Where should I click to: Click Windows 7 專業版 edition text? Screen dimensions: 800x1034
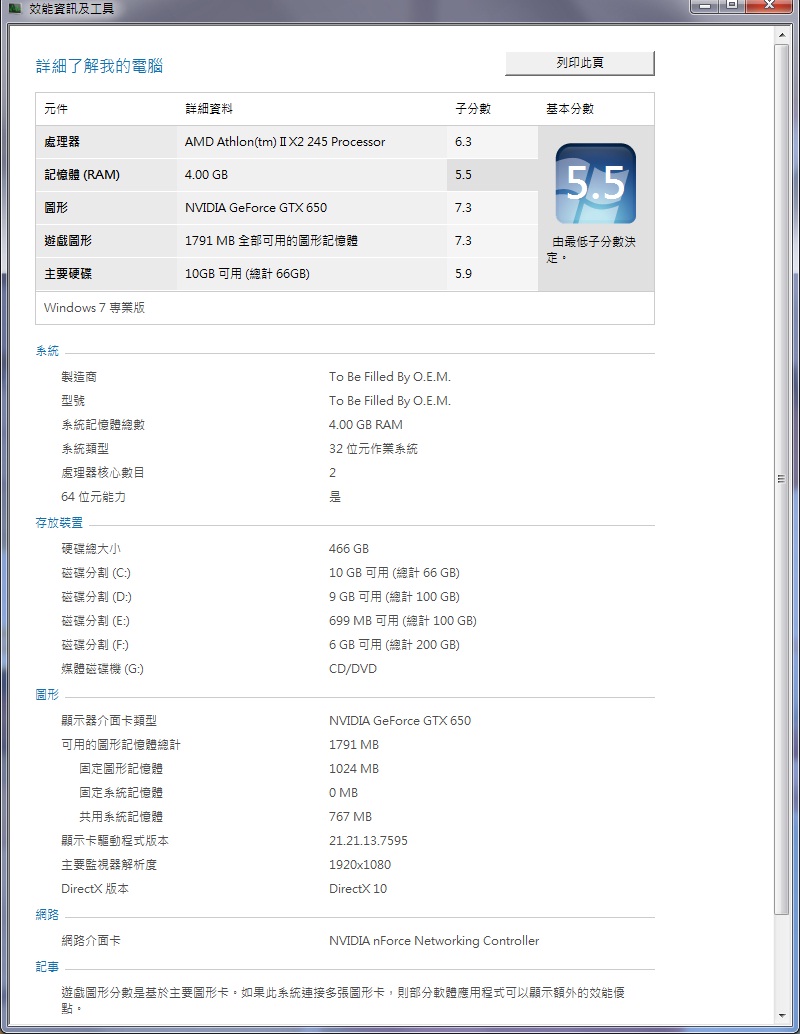pos(94,308)
